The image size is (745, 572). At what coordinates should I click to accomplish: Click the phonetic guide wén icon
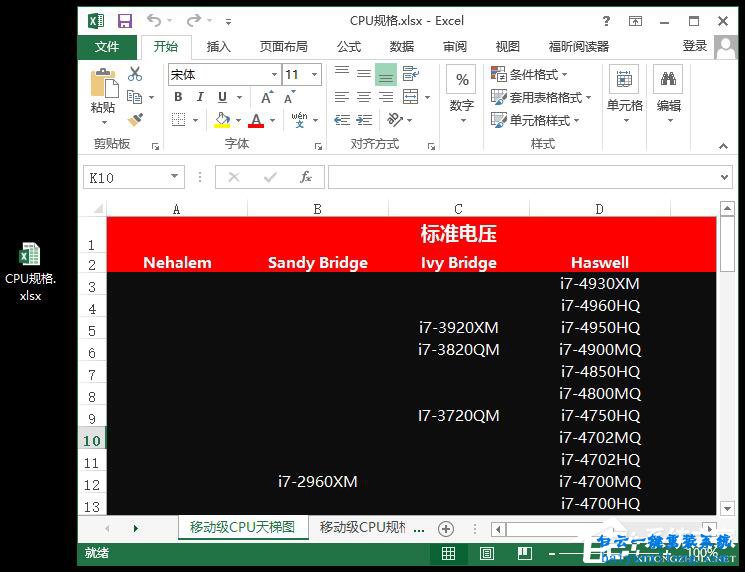299,120
